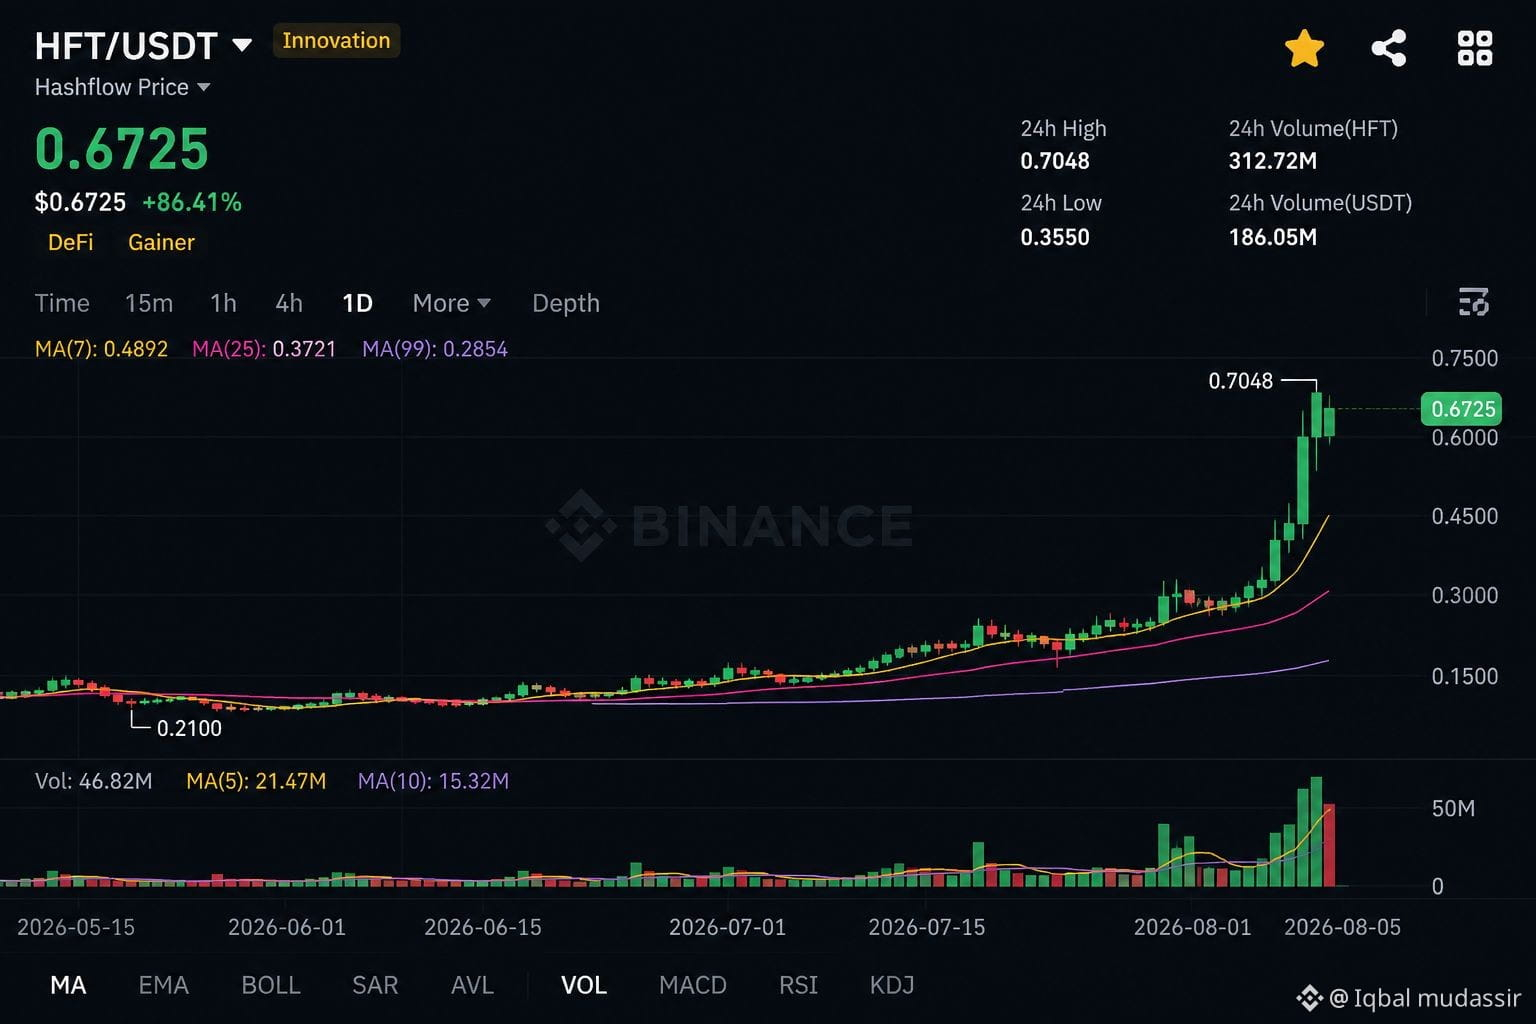Open the Iqbal mudassir author credit
Image resolution: width=1536 pixels, height=1024 pixels.
pos(1409,997)
